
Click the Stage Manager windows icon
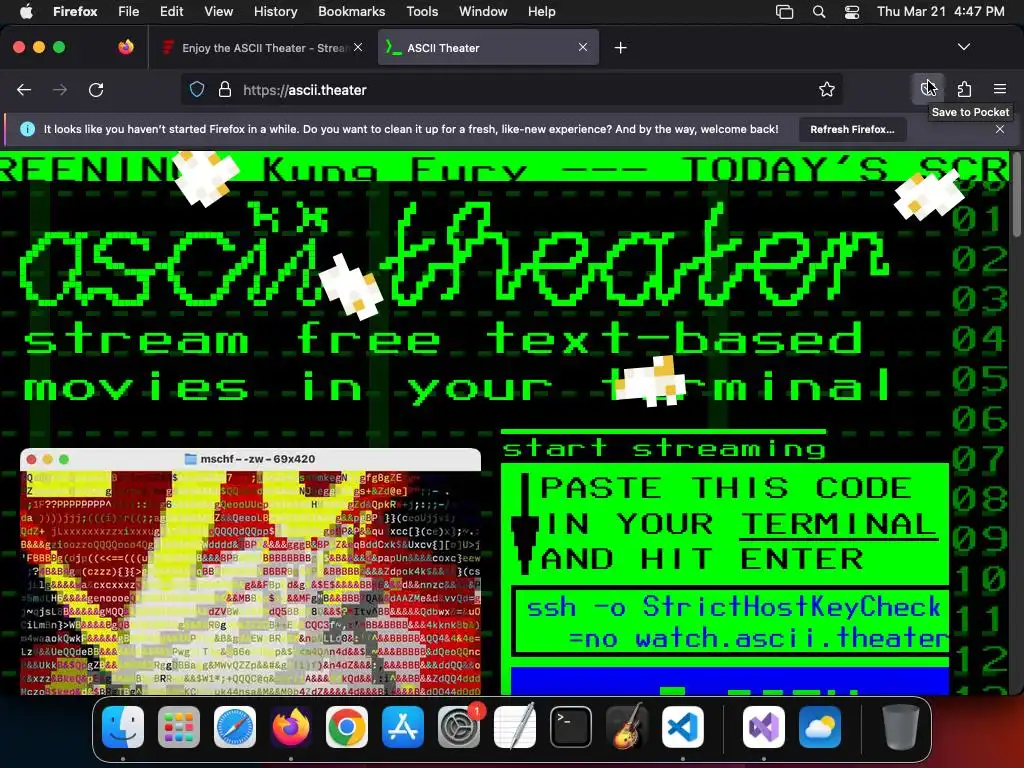(x=784, y=11)
